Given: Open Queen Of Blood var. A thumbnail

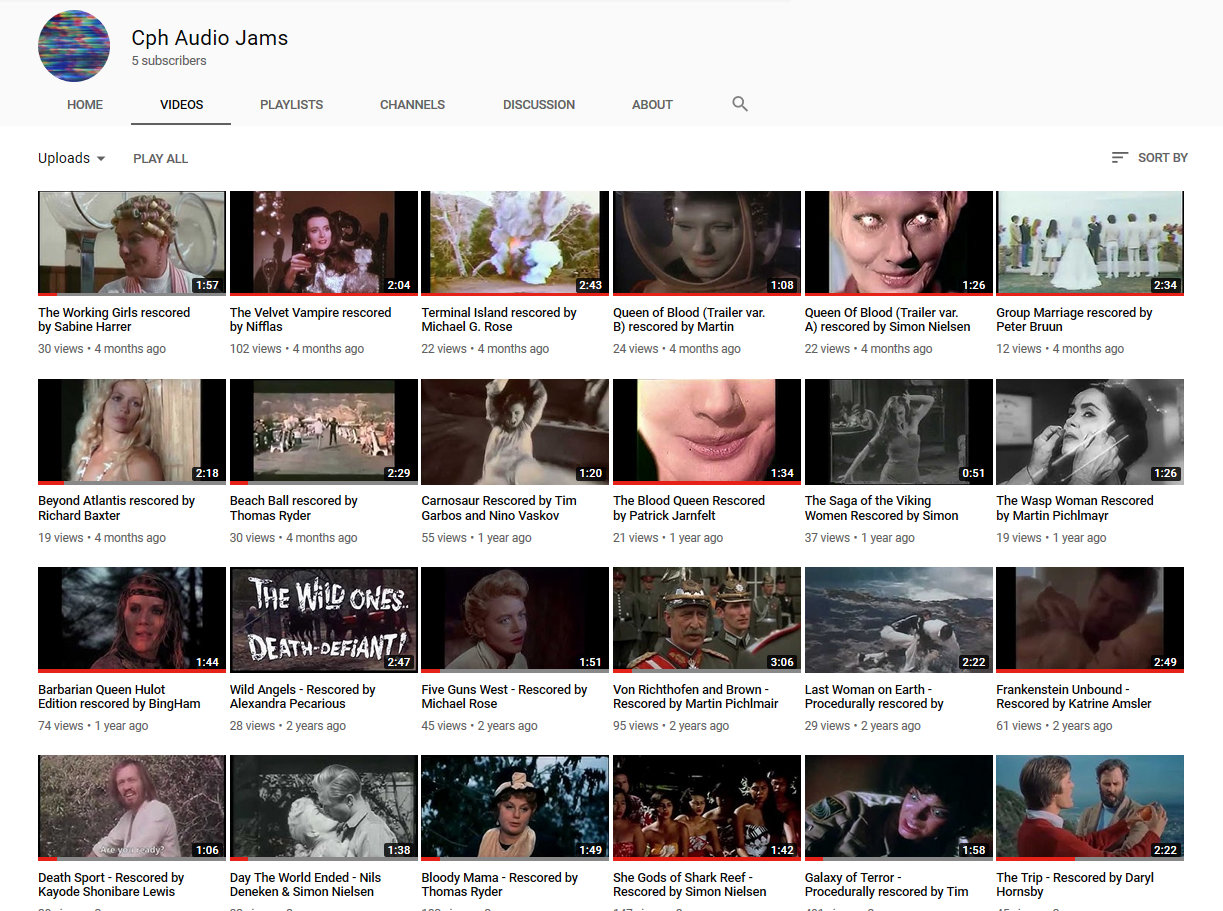Looking at the screenshot, I should 899,243.
